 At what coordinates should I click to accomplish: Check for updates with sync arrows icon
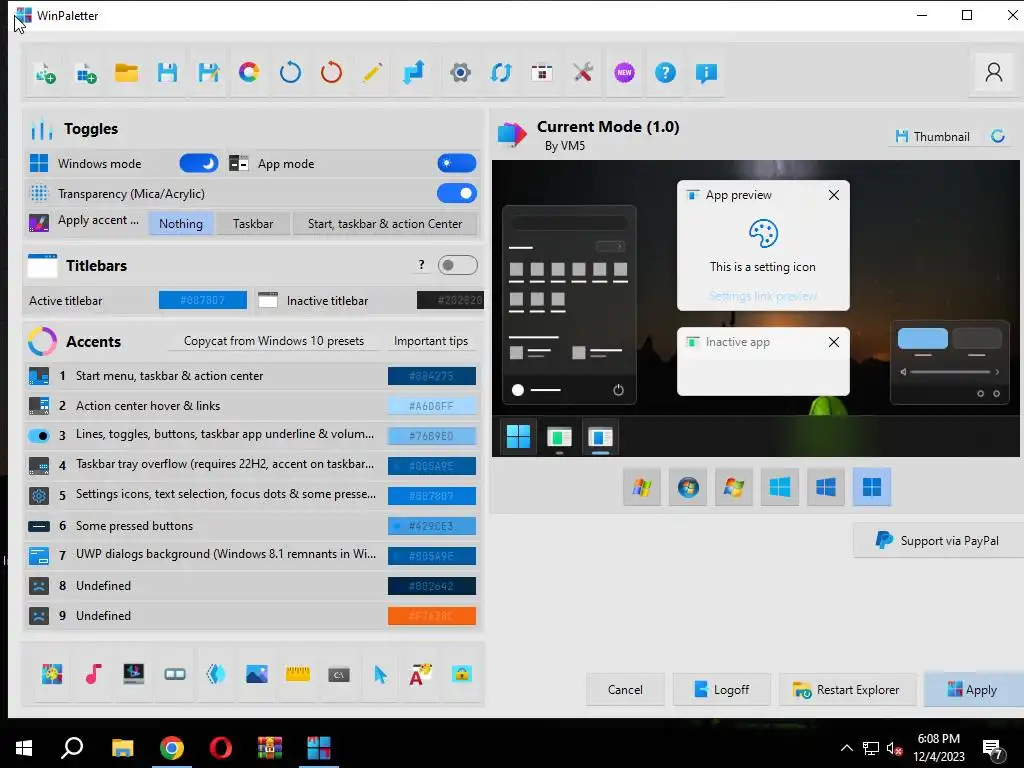[501, 72]
